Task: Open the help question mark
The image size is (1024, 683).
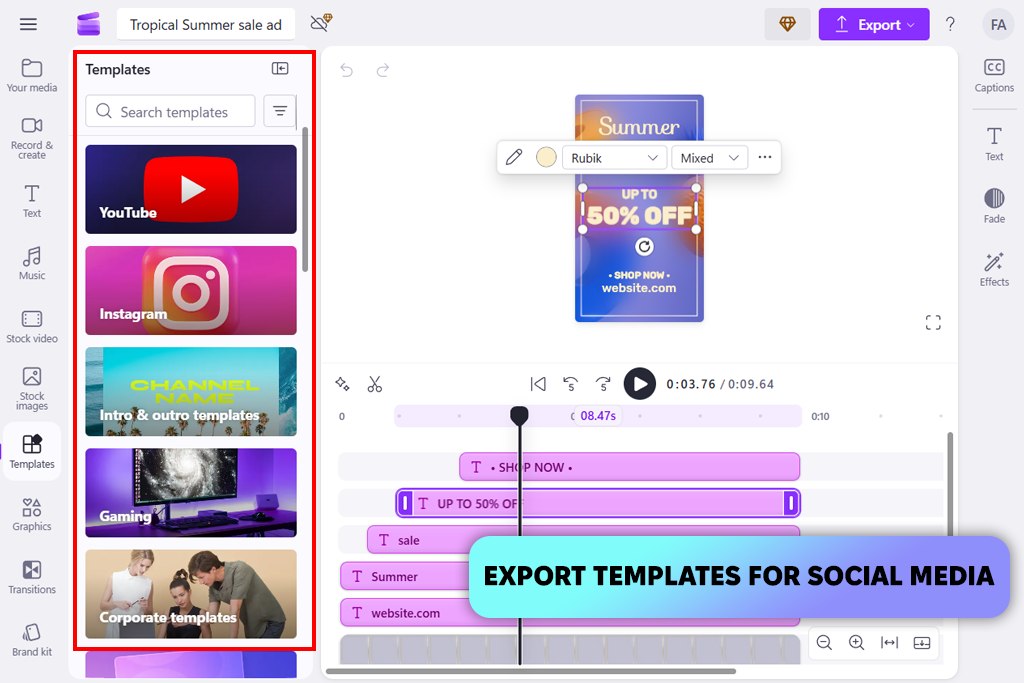Action: pyautogui.click(x=950, y=24)
